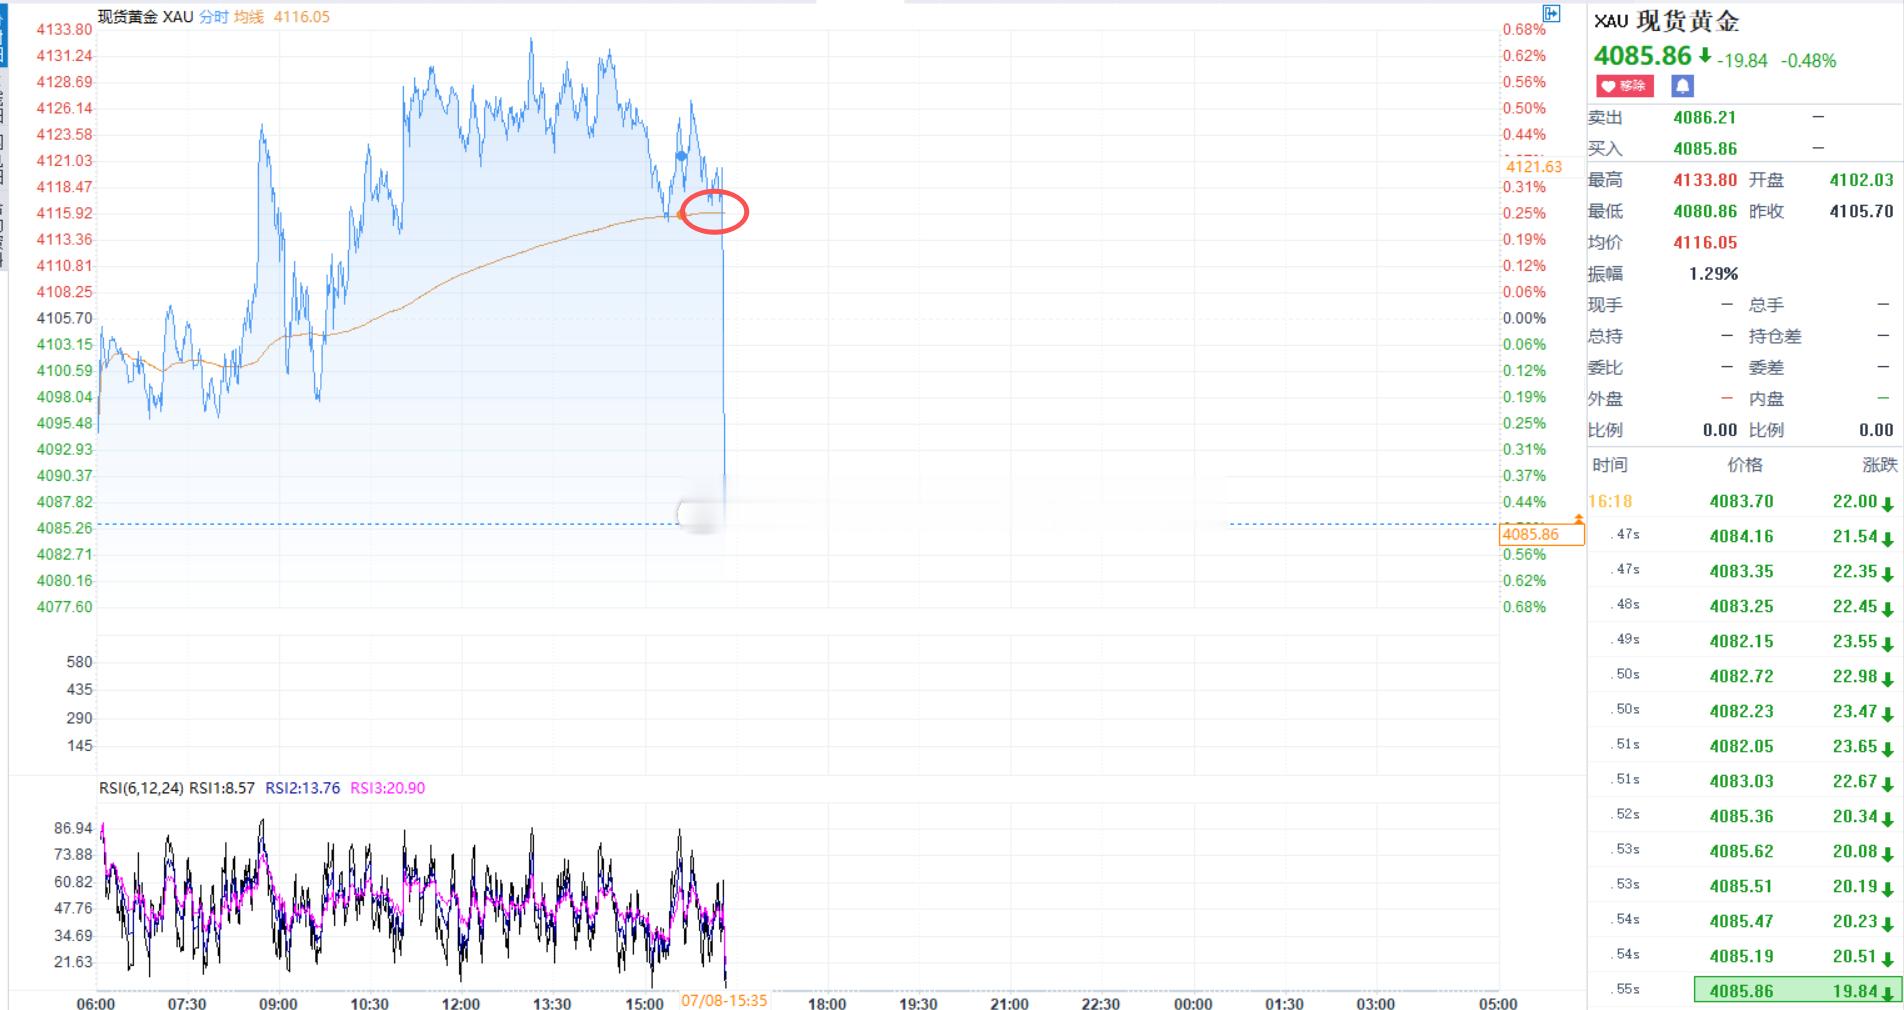Click the 580 volume axis label
1904x1010 pixels.
79,662
